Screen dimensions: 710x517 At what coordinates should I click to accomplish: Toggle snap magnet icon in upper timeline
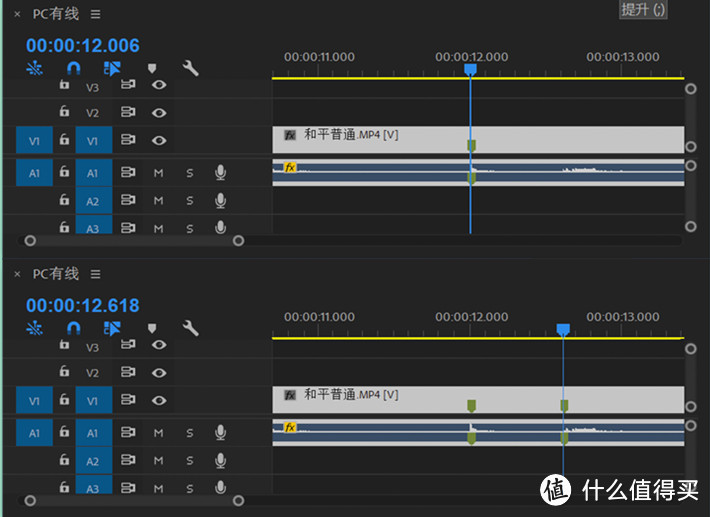(x=73, y=68)
